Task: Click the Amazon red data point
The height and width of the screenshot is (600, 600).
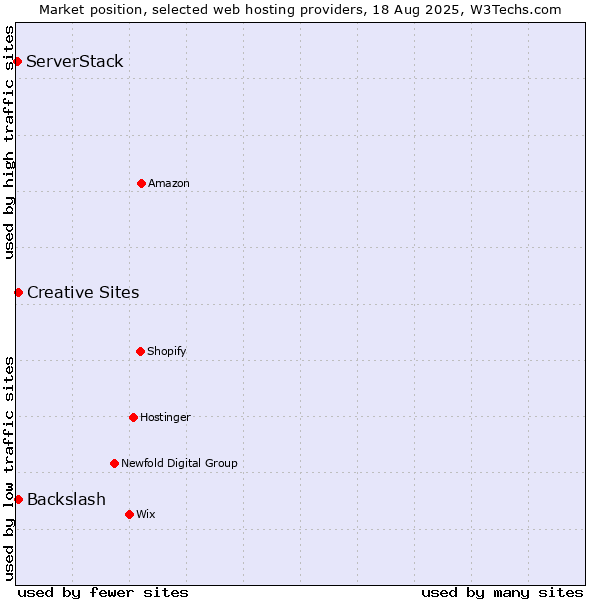Action: (141, 183)
